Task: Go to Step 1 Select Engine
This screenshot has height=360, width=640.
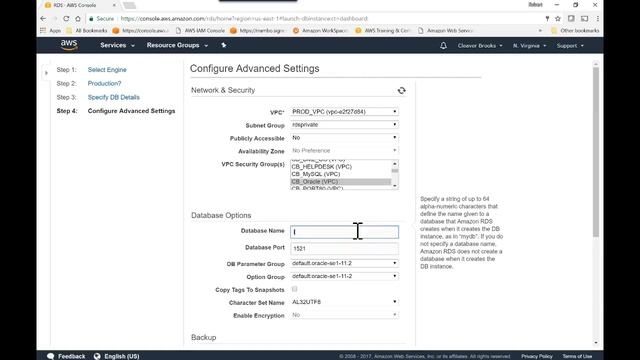Action: 107,70
